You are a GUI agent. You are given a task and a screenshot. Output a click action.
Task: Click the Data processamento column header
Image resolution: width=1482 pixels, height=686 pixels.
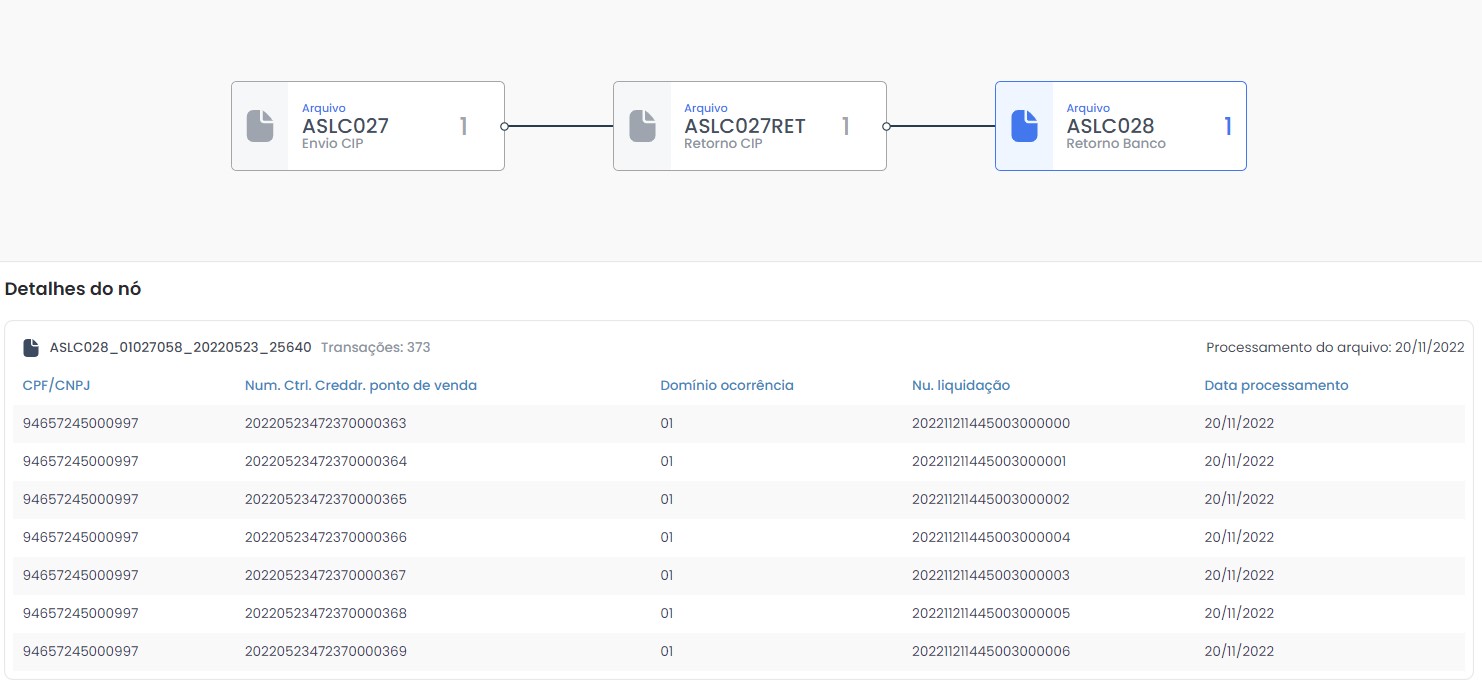click(x=1276, y=385)
